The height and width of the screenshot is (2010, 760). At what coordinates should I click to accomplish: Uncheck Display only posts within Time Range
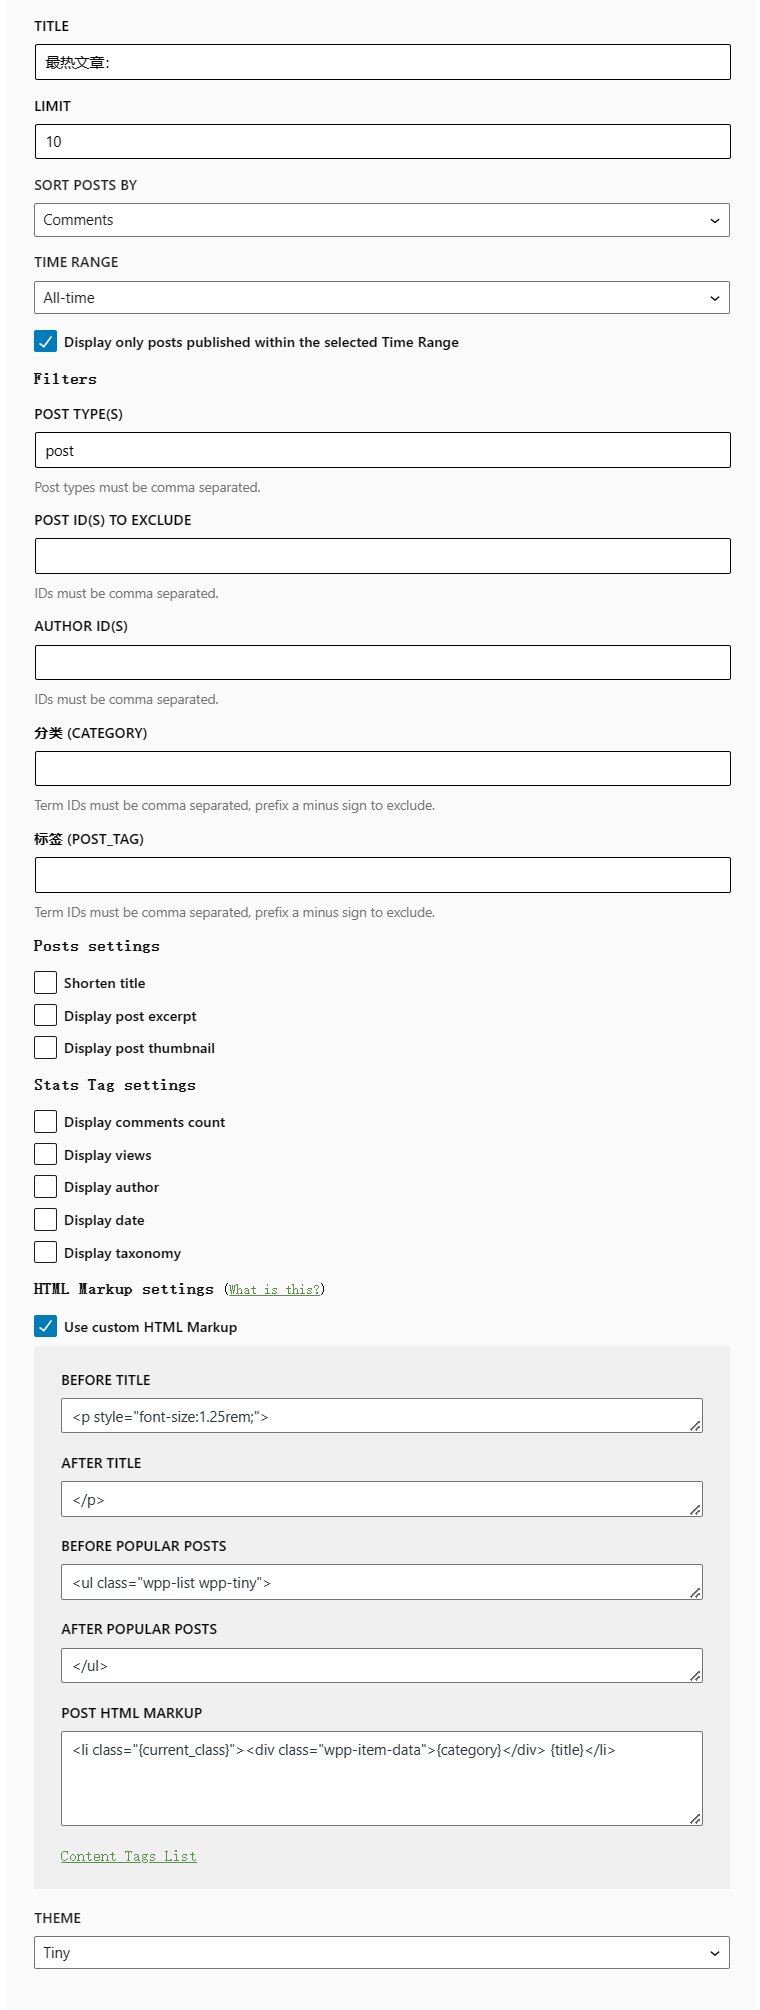pyautogui.click(x=46, y=342)
